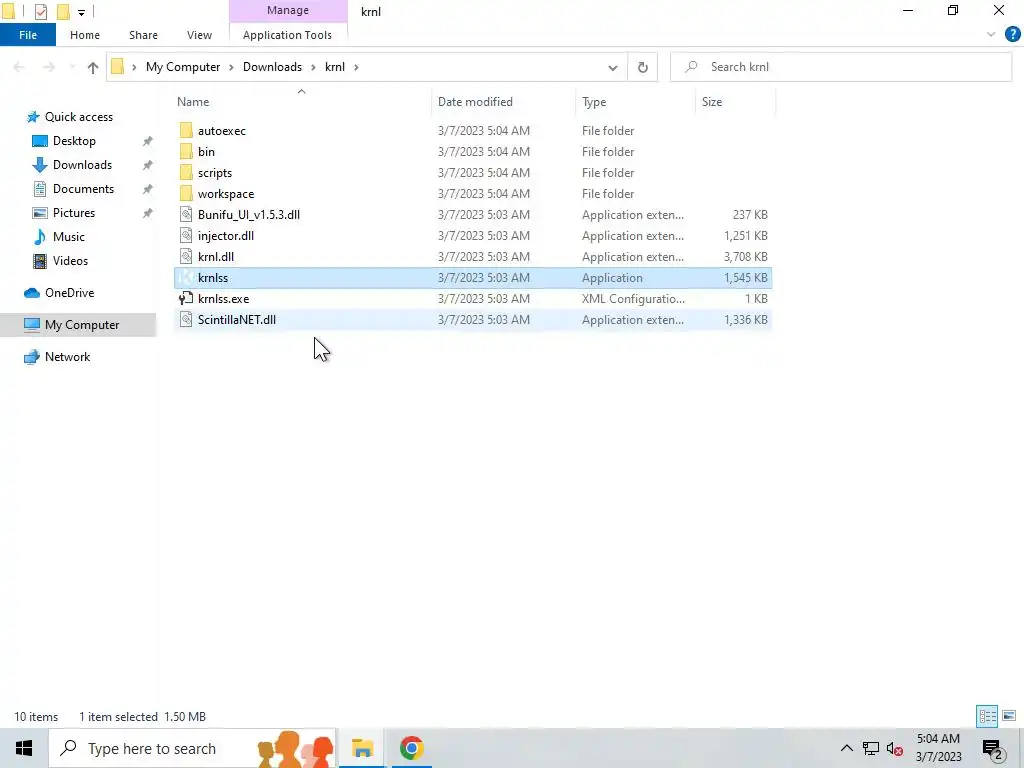1024x768 pixels.
Task: Select the workspace folder icon
Action: [186, 194]
